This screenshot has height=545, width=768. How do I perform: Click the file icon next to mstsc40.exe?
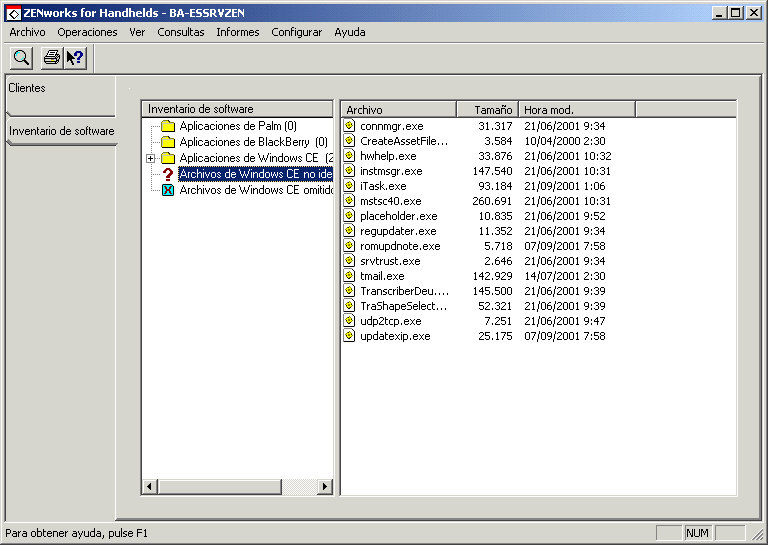[349, 201]
